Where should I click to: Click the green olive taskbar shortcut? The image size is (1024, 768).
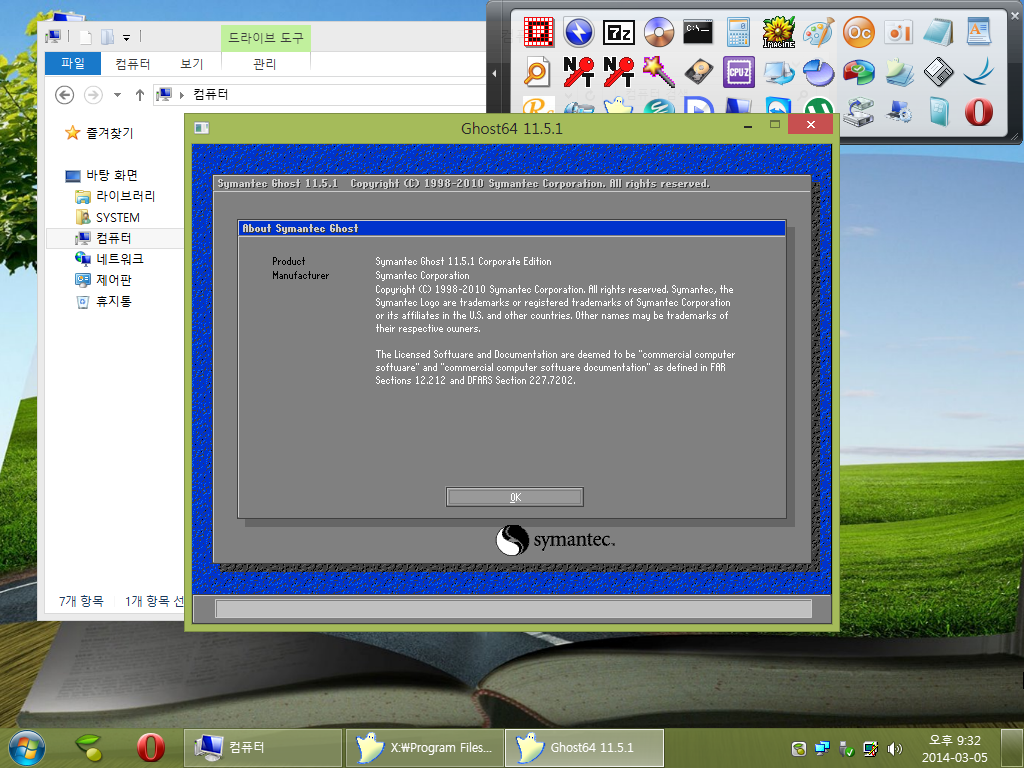click(90, 748)
